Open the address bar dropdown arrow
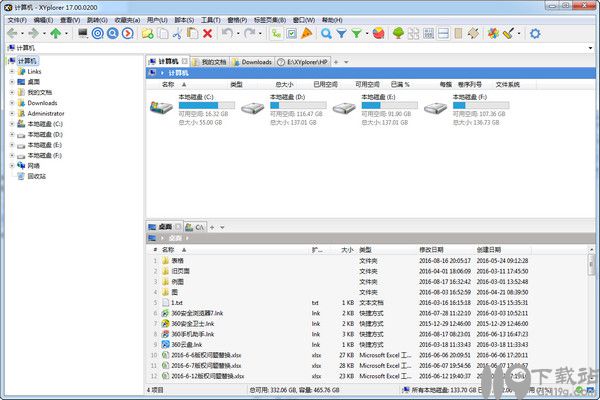Screen dimensions: 600x400 point(590,48)
